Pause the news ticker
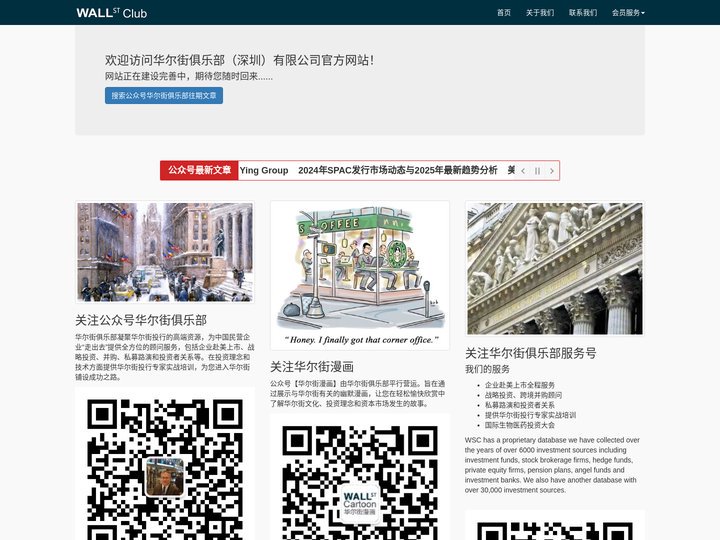Image resolution: width=720 pixels, height=540 pixels. coord(537,171)
